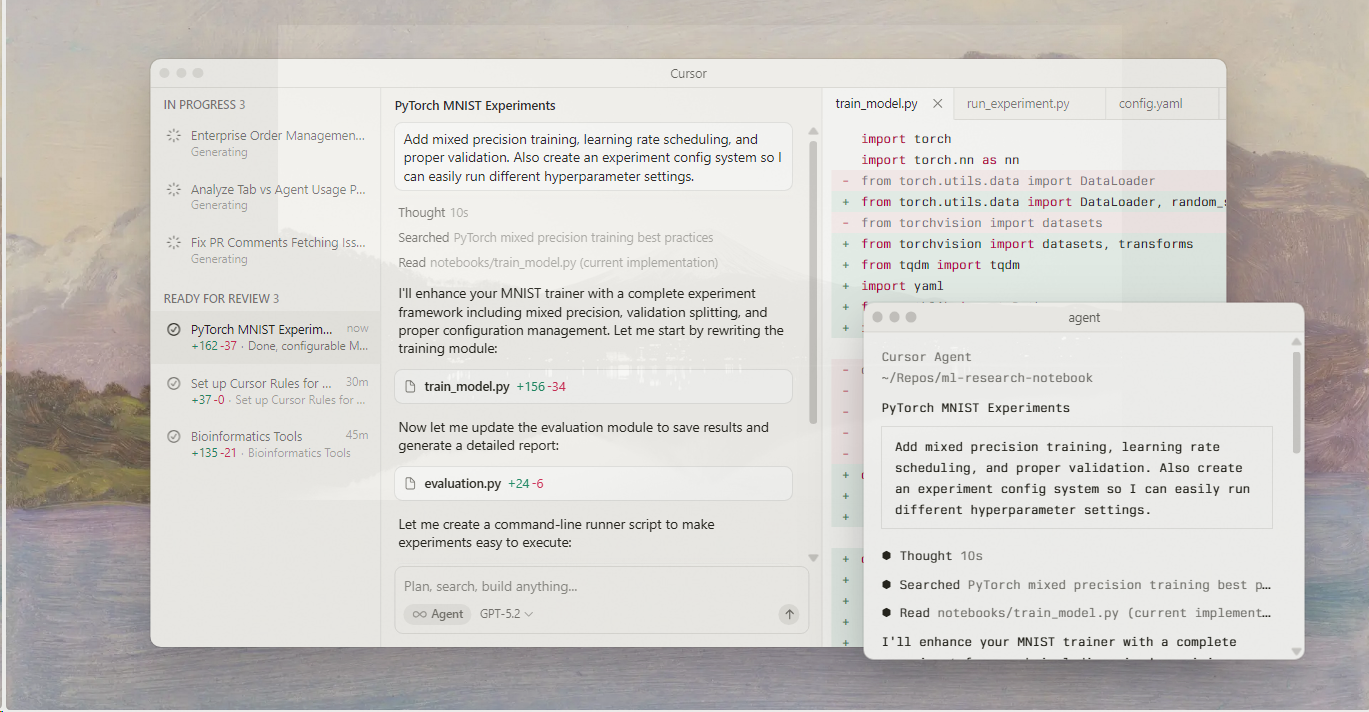This screenshot has width=1369, height=712.
Task: Click checkmark icon beside Bioinformatics Tools task
Action: click(173, 437)
